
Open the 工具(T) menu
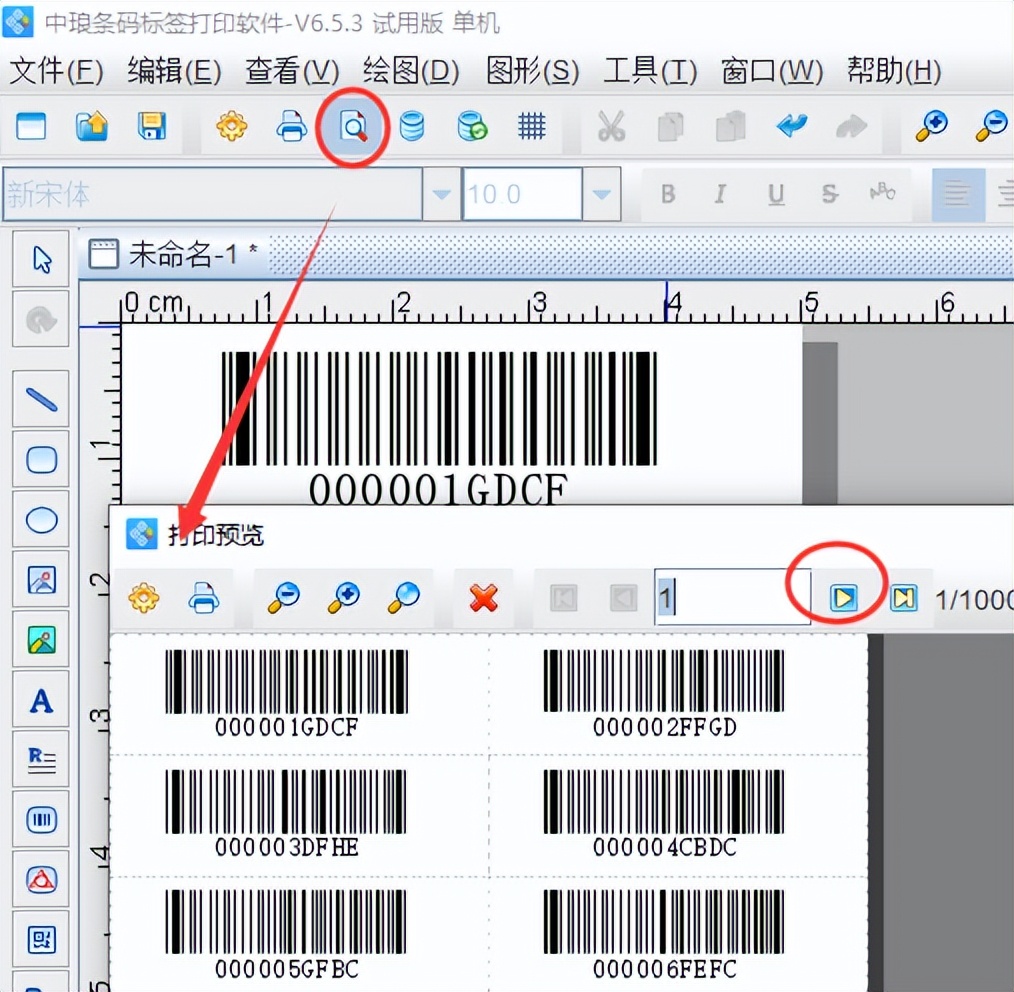650,70
